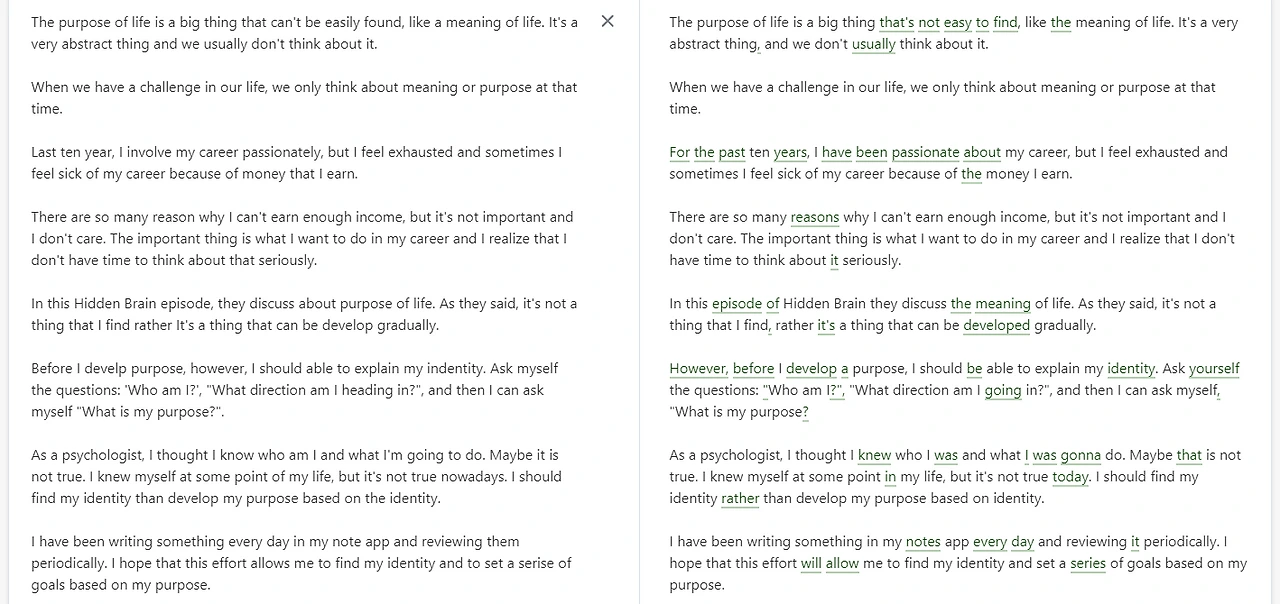Click the underlined word "passionate"

[x=925, y=152]
